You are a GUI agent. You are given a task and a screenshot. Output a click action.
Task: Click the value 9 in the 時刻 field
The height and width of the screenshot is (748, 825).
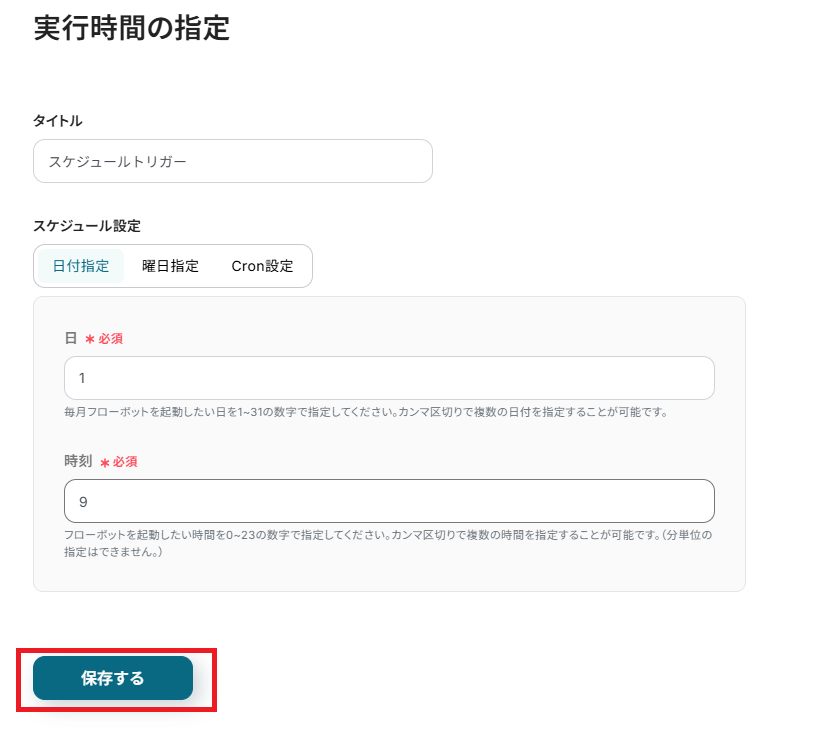[x=83, y=501]
